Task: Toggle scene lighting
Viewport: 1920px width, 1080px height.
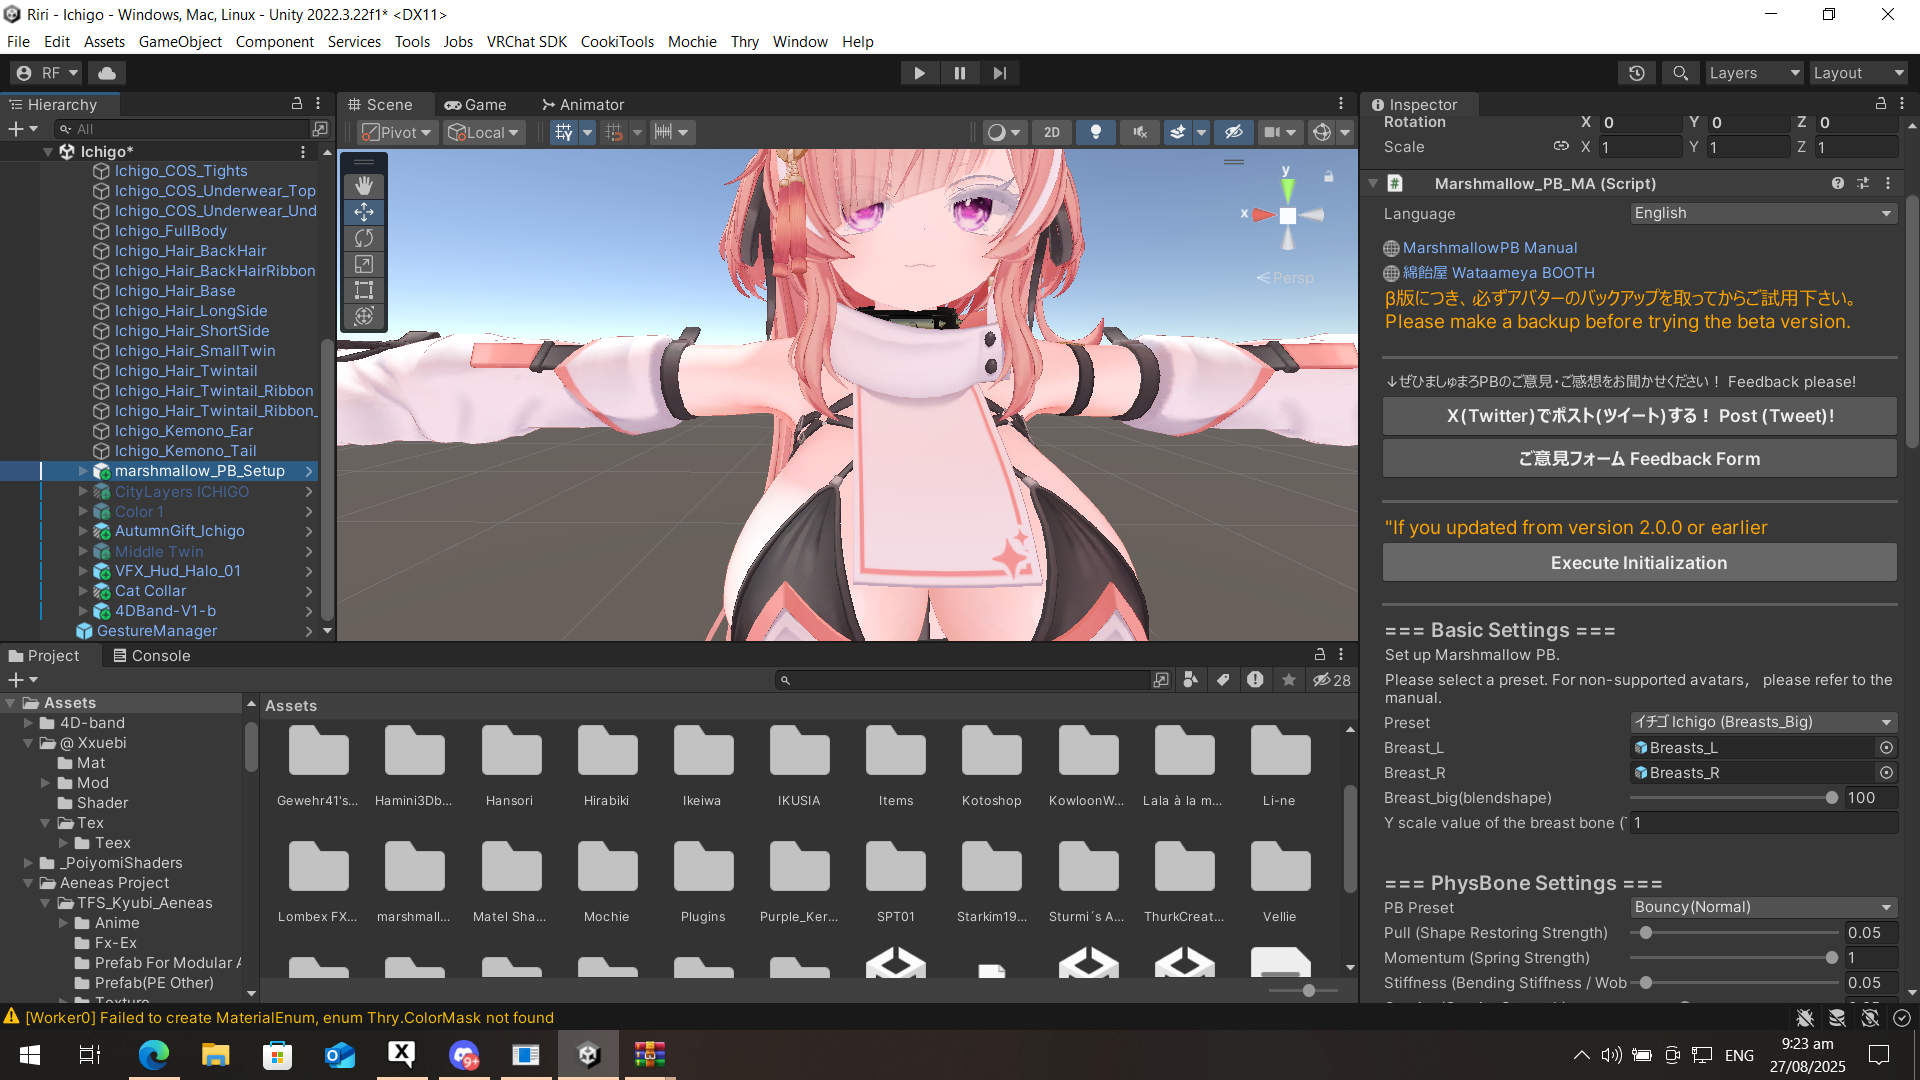Action: [1096, 132]
